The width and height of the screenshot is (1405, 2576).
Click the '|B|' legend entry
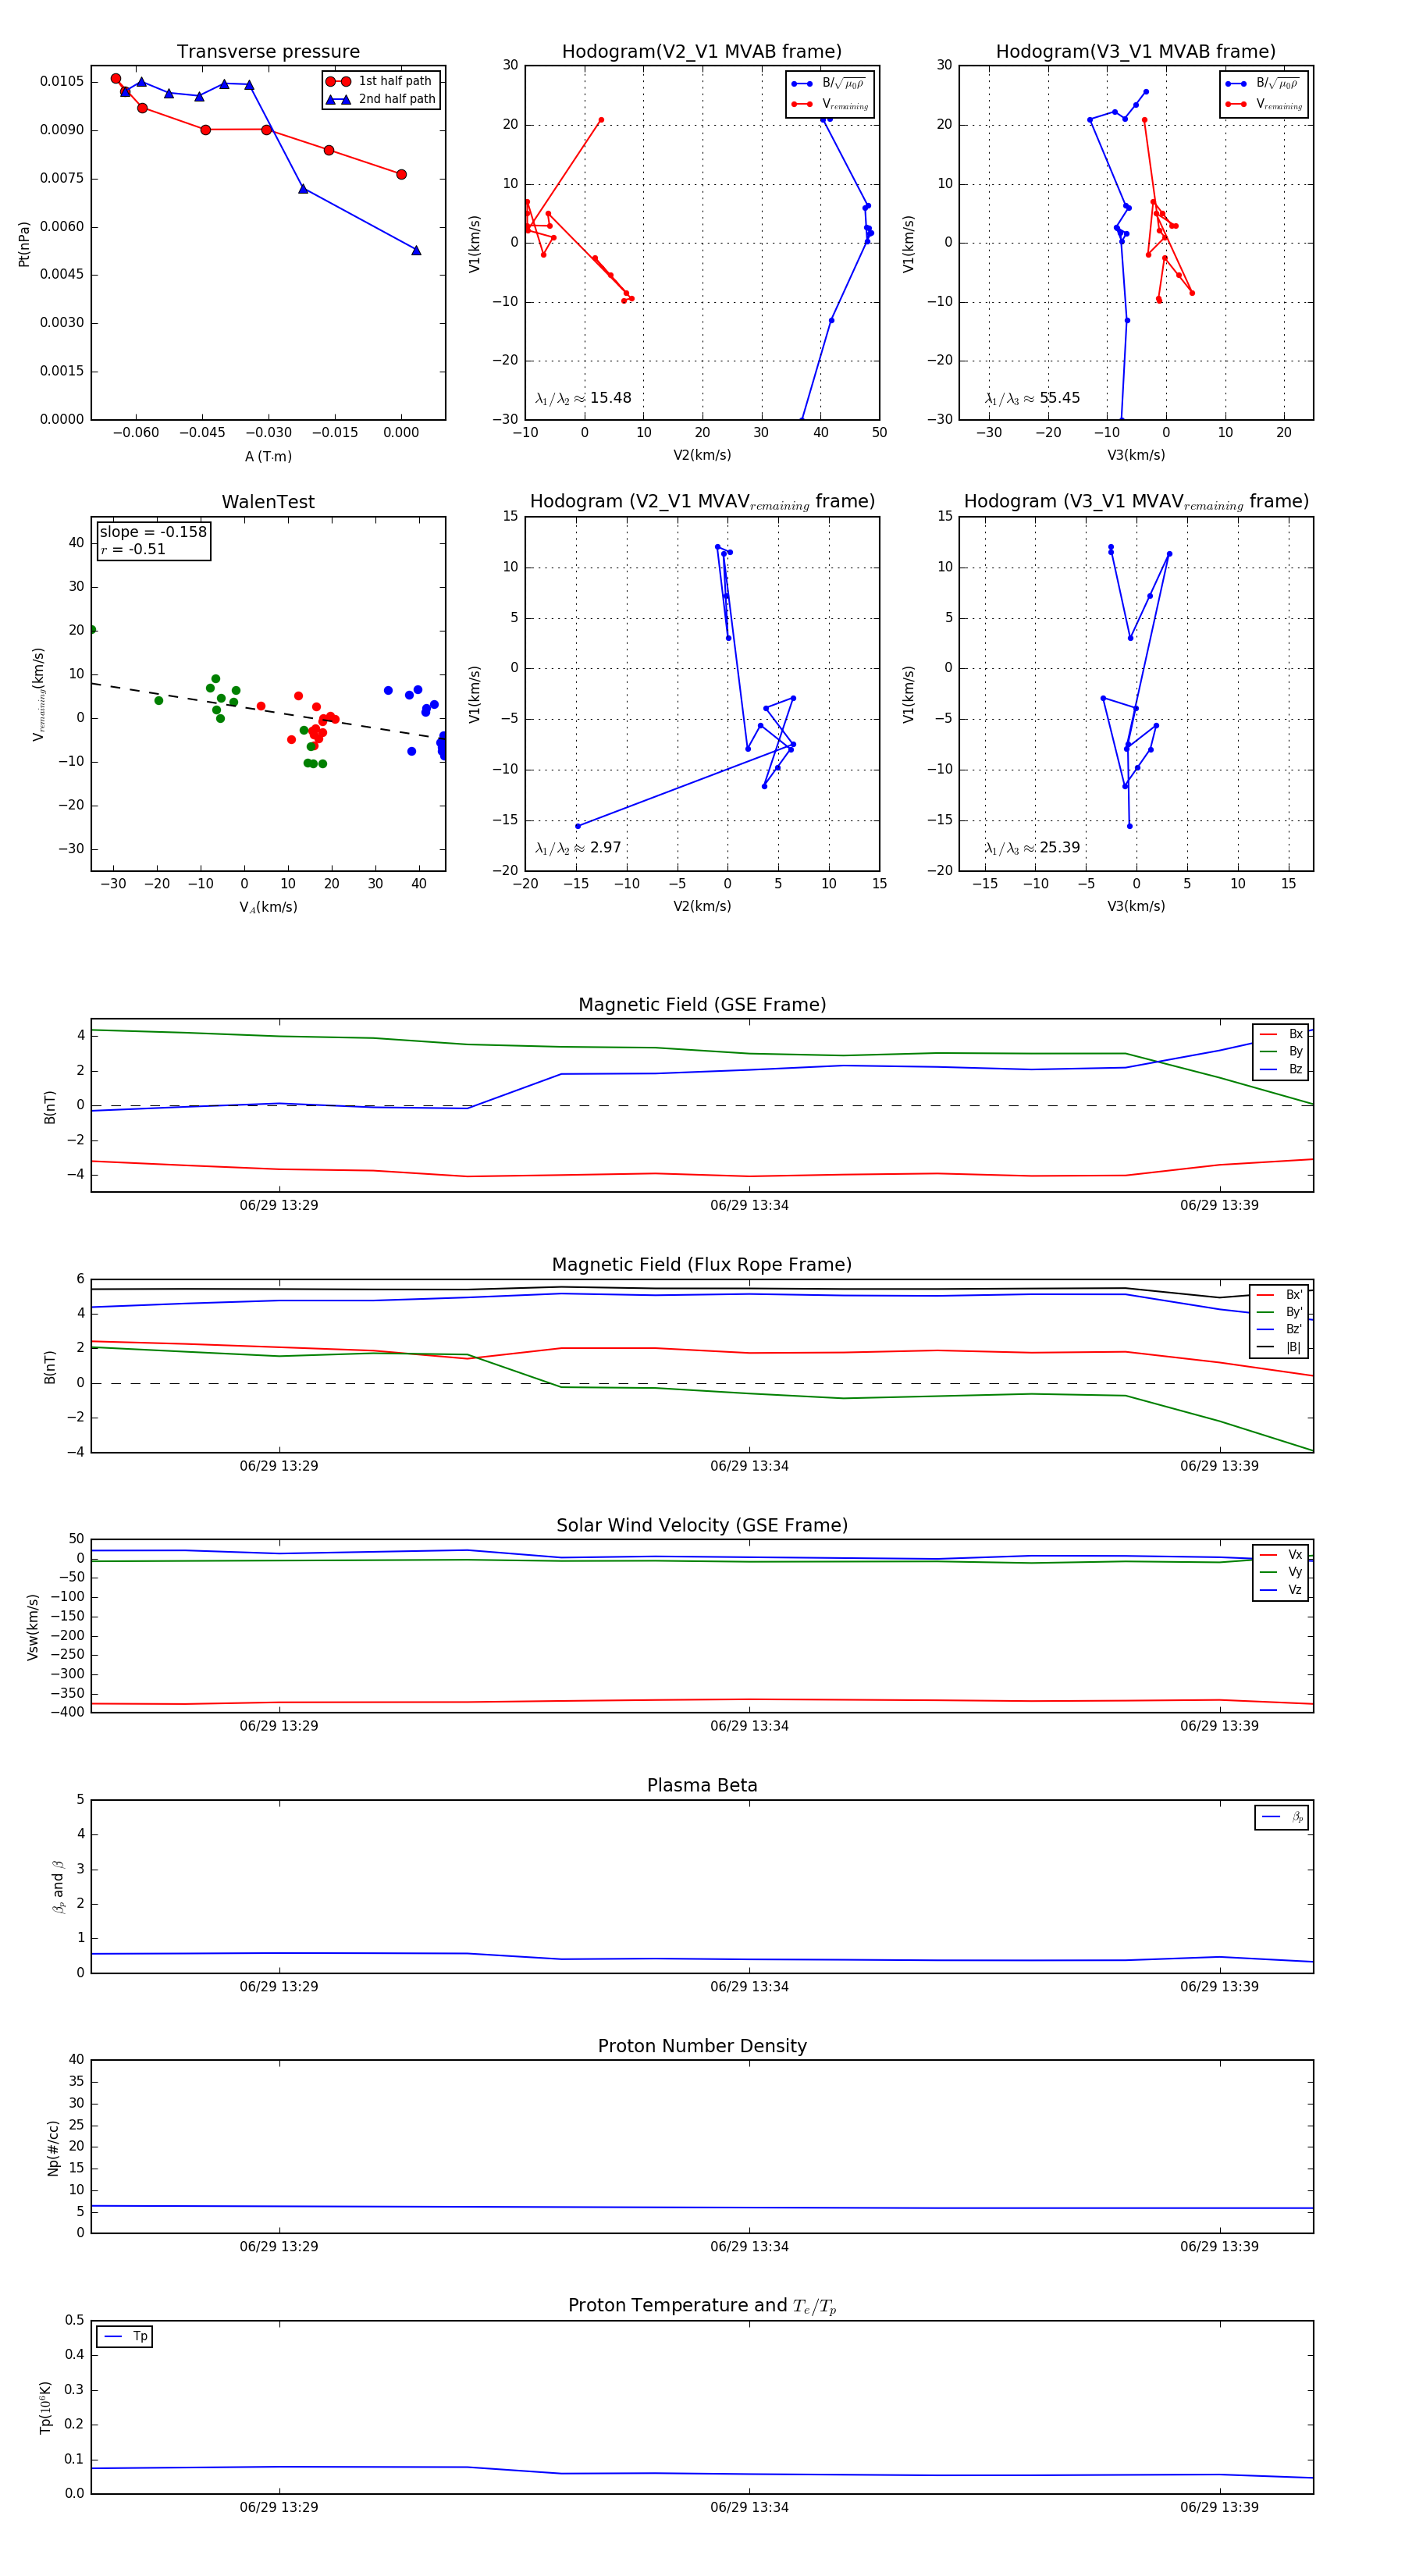point(1279,1347)
